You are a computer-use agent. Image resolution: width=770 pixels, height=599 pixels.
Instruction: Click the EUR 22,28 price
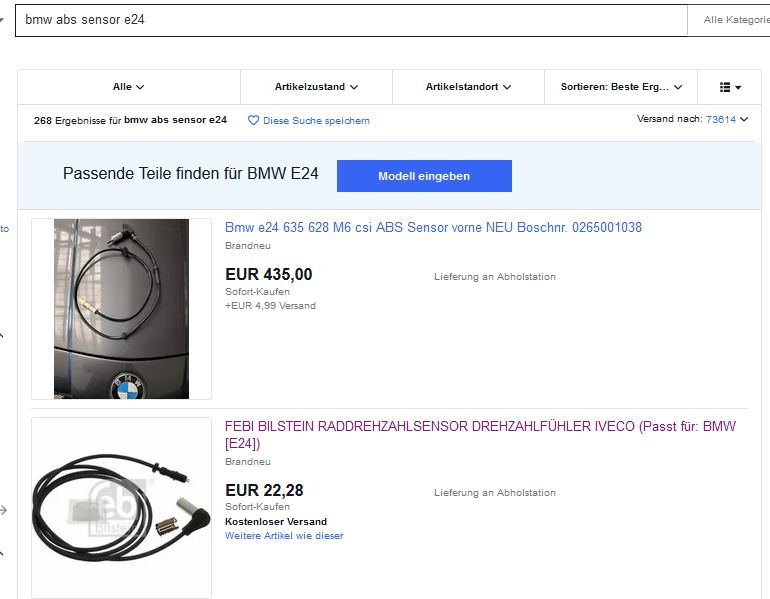(264, 490)
